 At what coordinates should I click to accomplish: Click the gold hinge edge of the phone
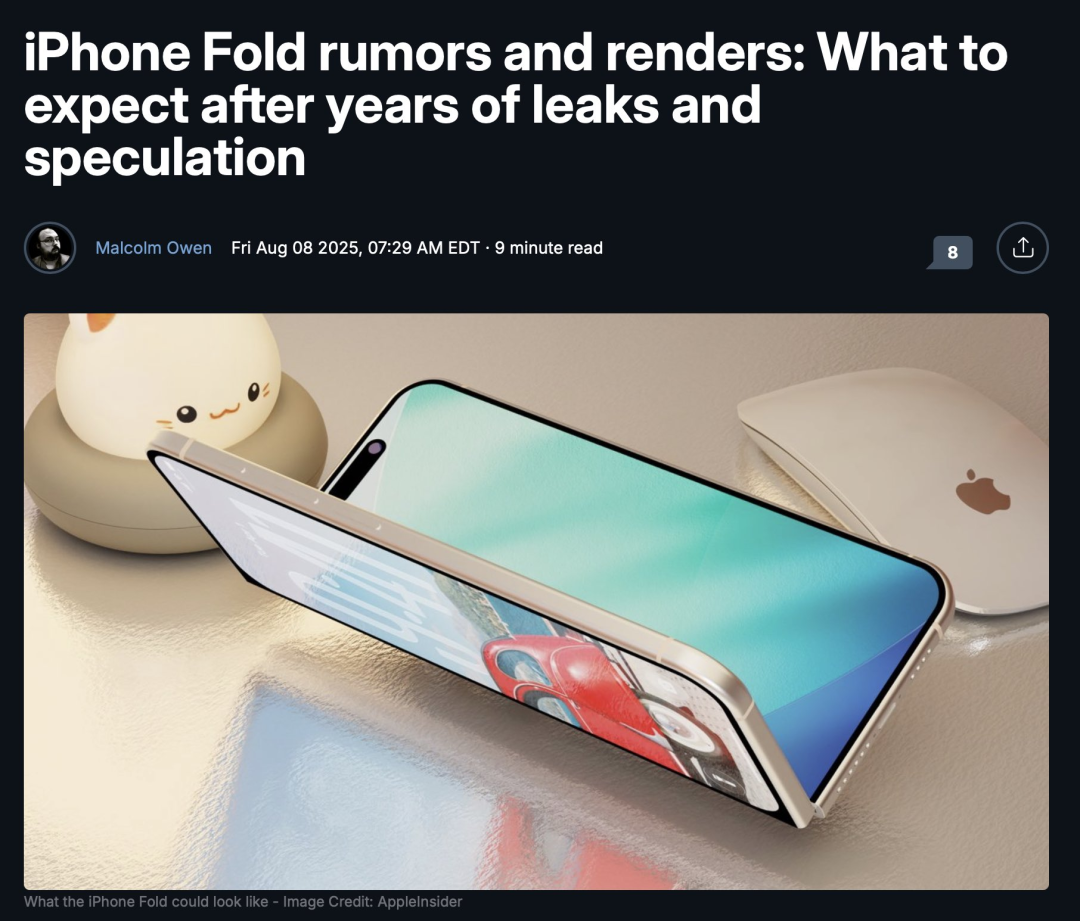[482, 572]
